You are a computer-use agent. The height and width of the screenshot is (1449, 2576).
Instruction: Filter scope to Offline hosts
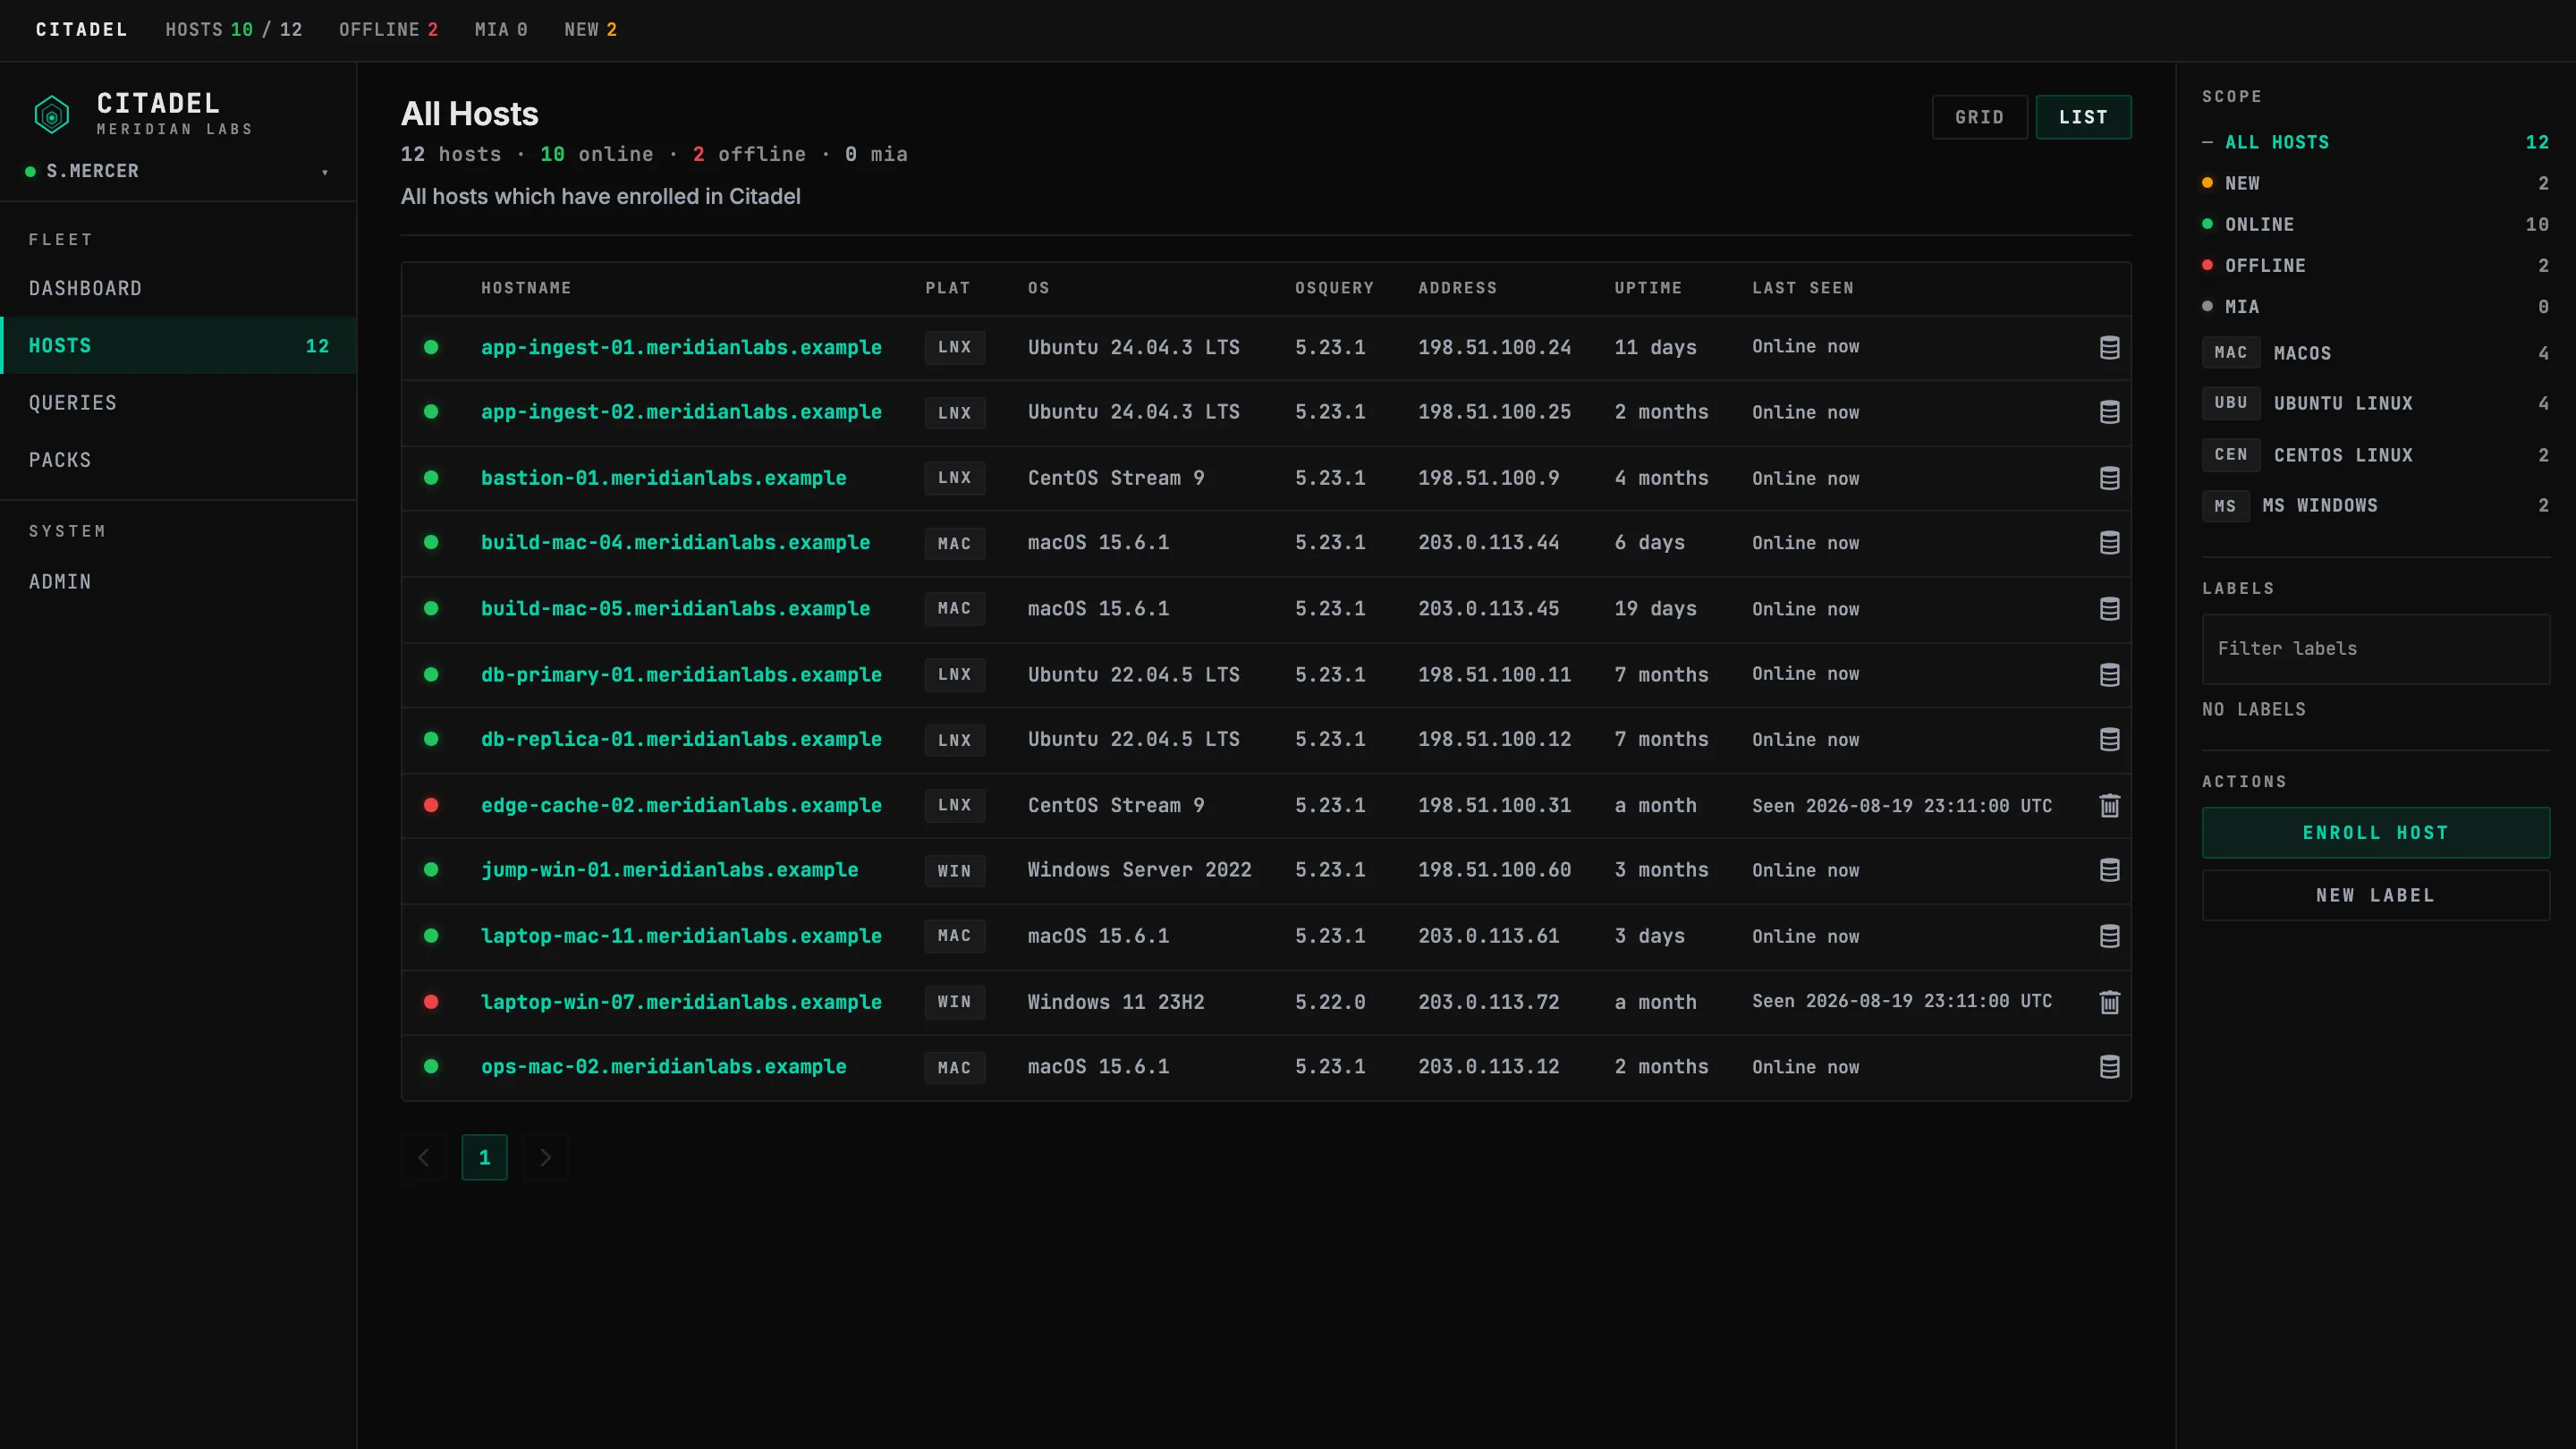click(2375, 265)
